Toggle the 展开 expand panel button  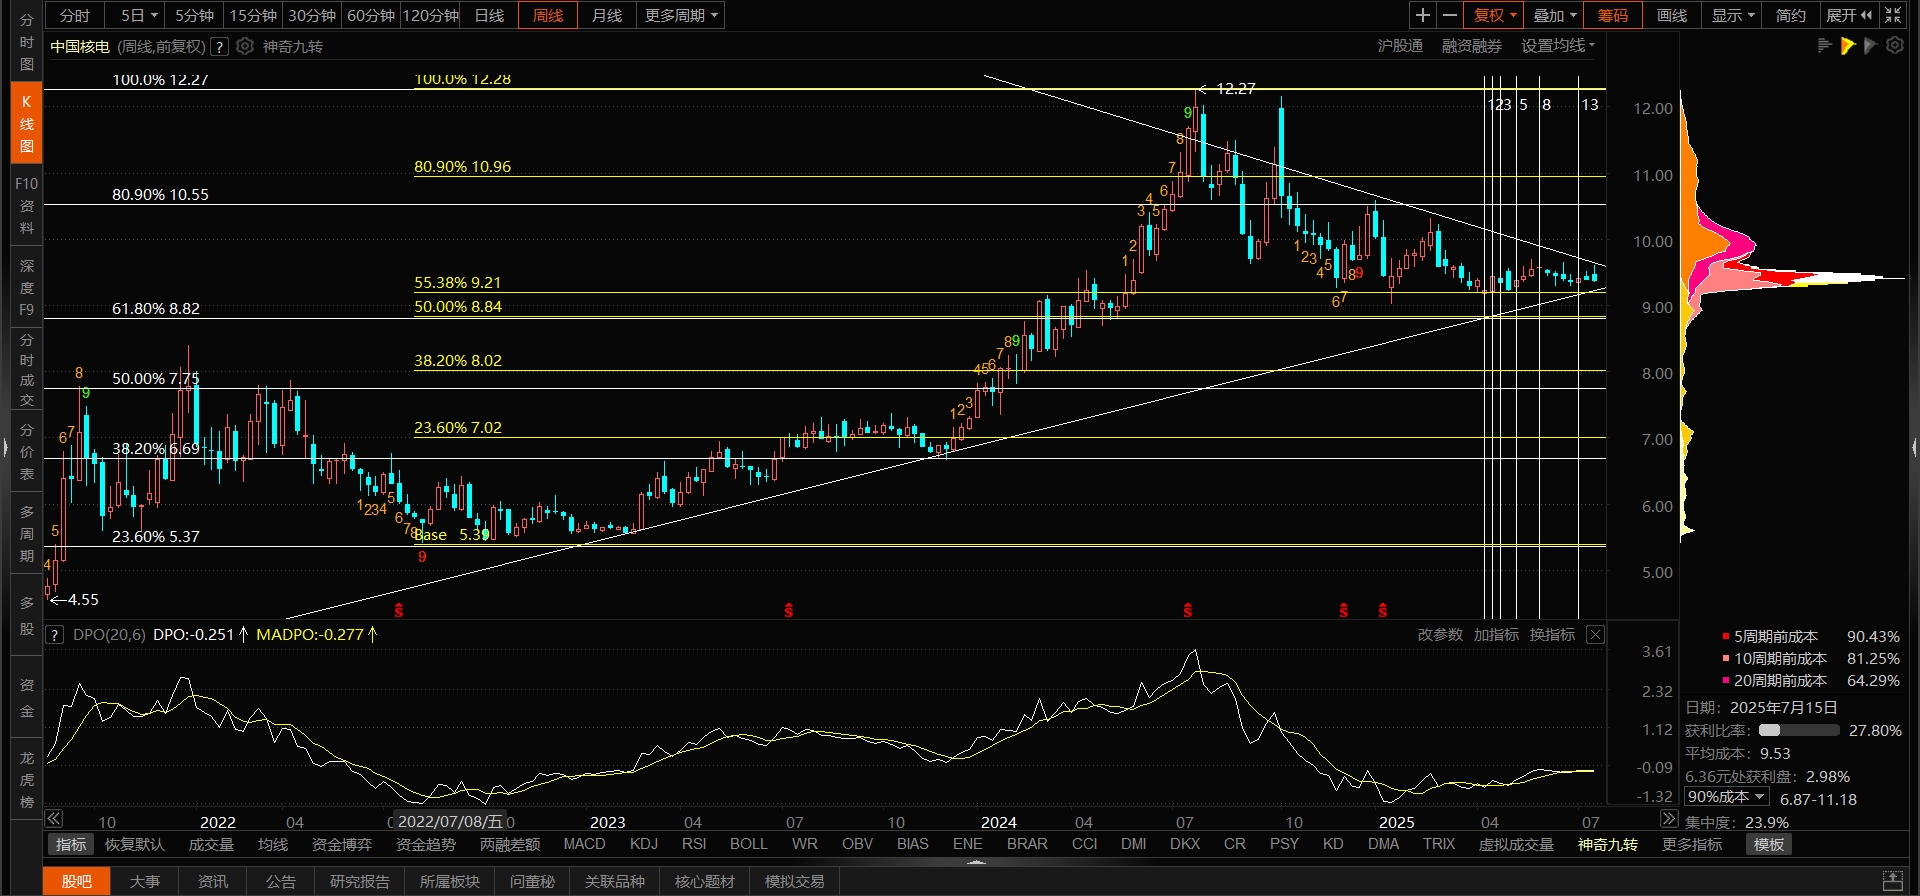click(x=1849, y=15)
